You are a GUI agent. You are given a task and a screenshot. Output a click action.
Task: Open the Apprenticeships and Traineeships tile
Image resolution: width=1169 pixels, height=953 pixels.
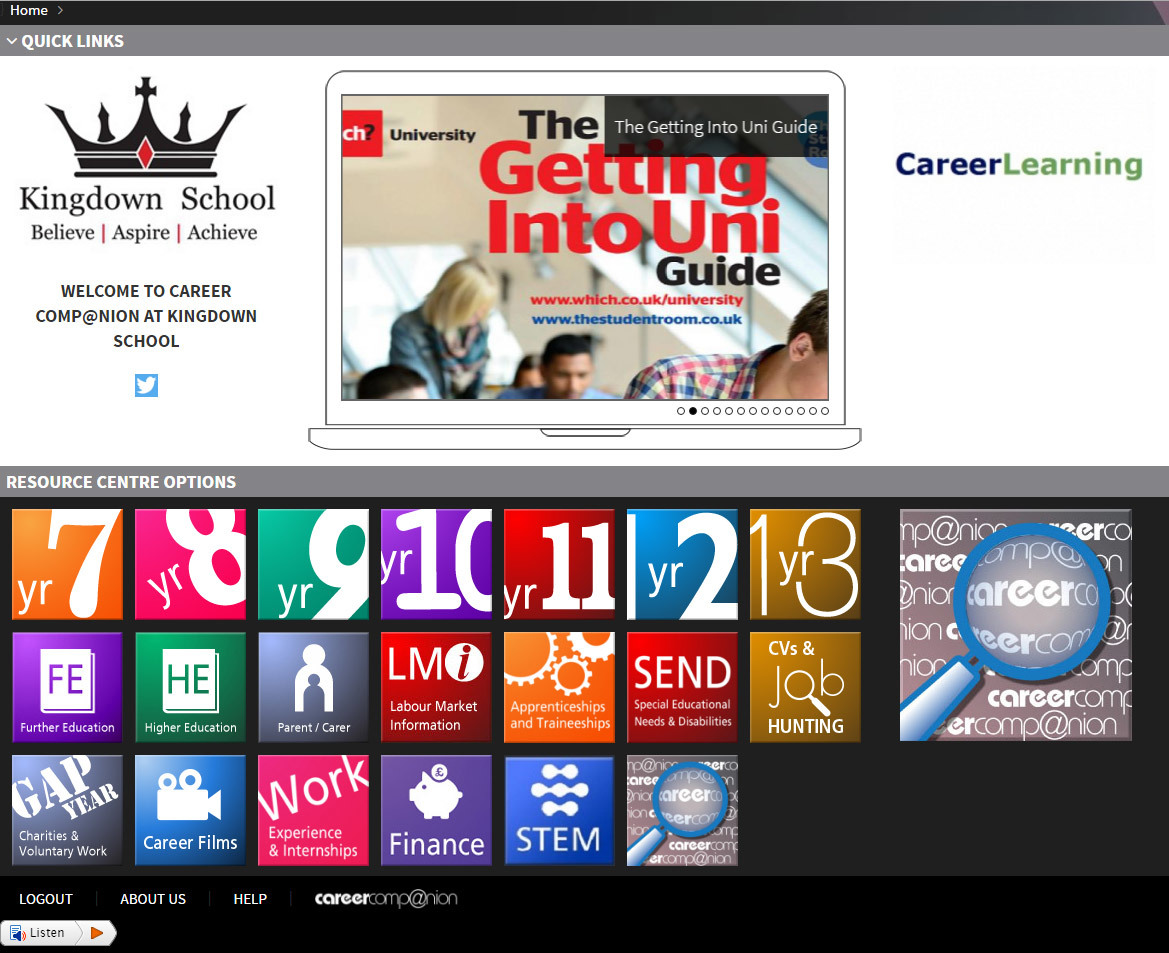click(x=559, y=688)
